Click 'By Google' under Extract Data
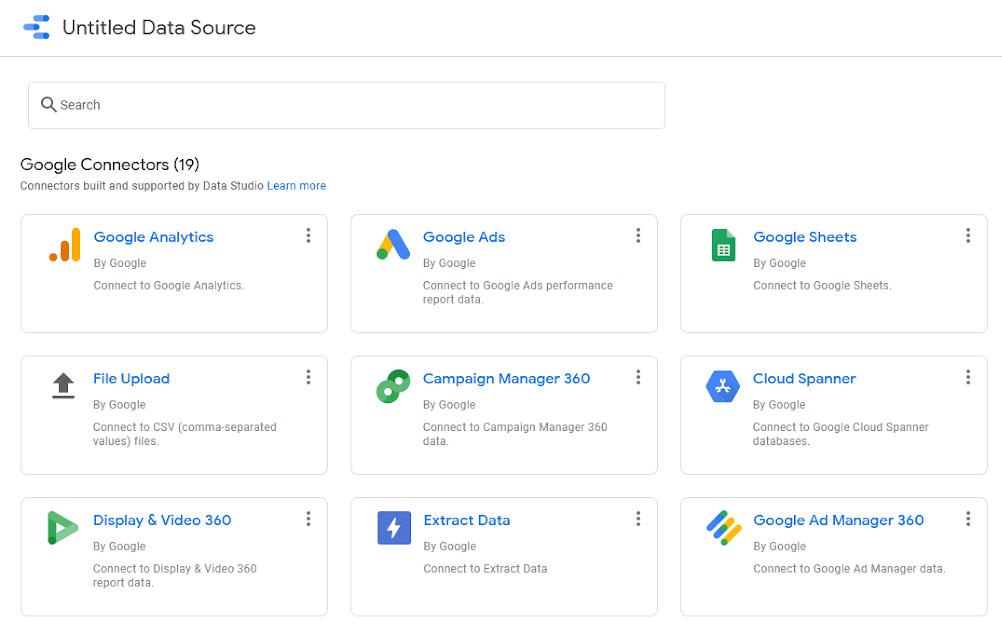Image resolution: width=1002 pixels, height=627 pixels. 450,546
